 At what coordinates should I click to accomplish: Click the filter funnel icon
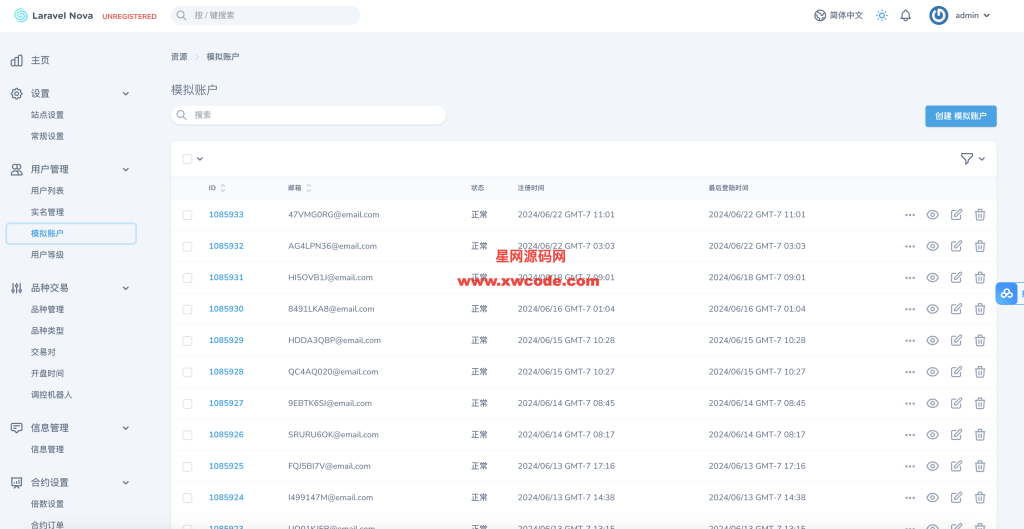click(966, 159)
